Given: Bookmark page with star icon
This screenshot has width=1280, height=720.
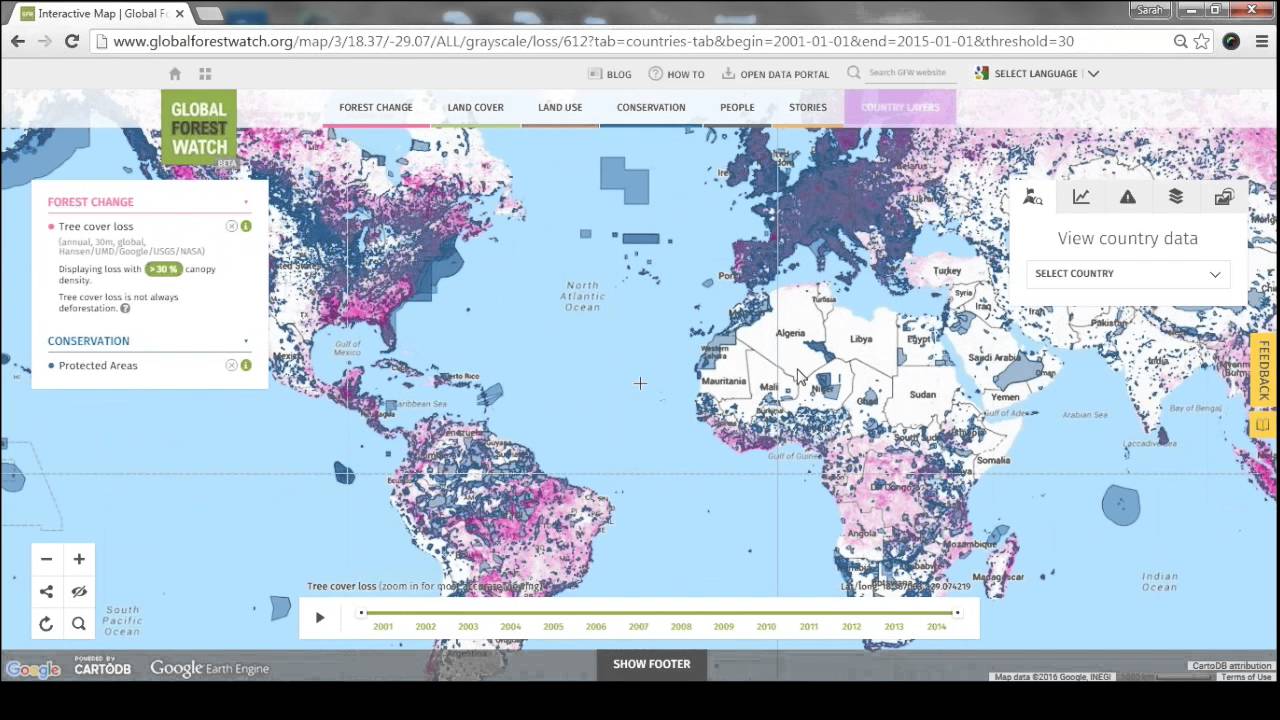Looking at the screenshot, I should pos(1202,41).
